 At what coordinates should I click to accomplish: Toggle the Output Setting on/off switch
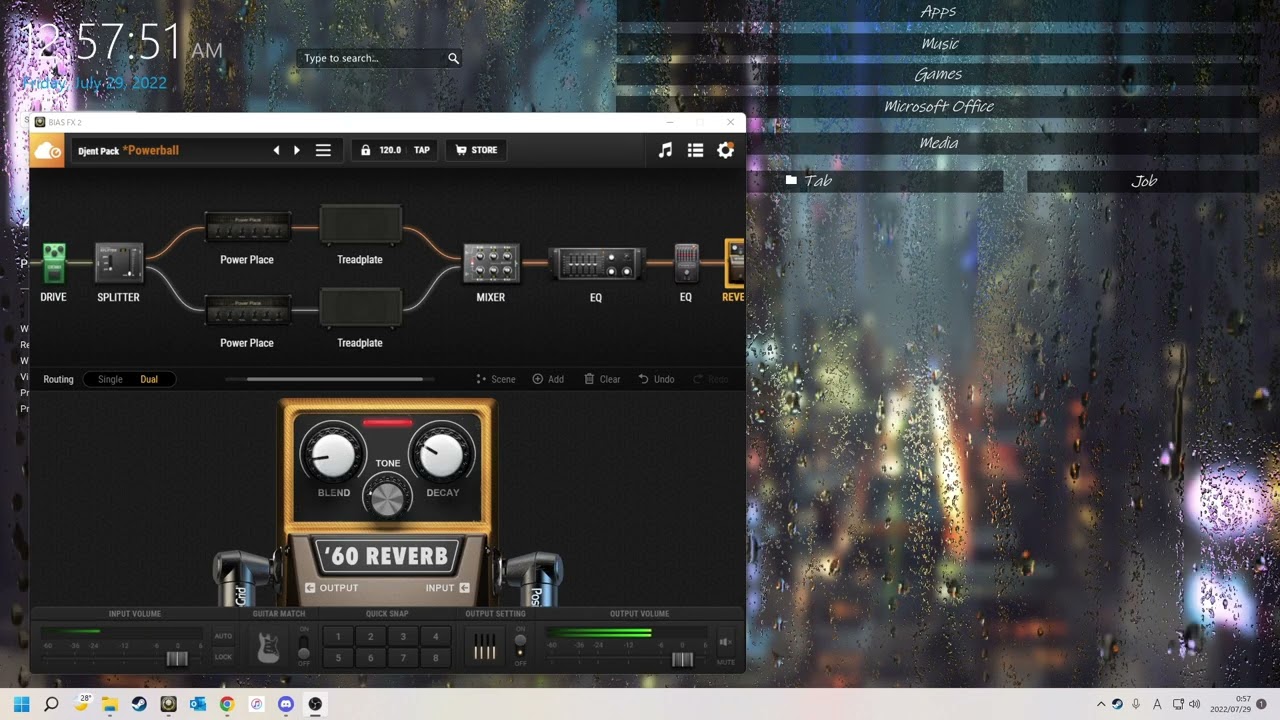pyautogui.click(x=519, y=646)
